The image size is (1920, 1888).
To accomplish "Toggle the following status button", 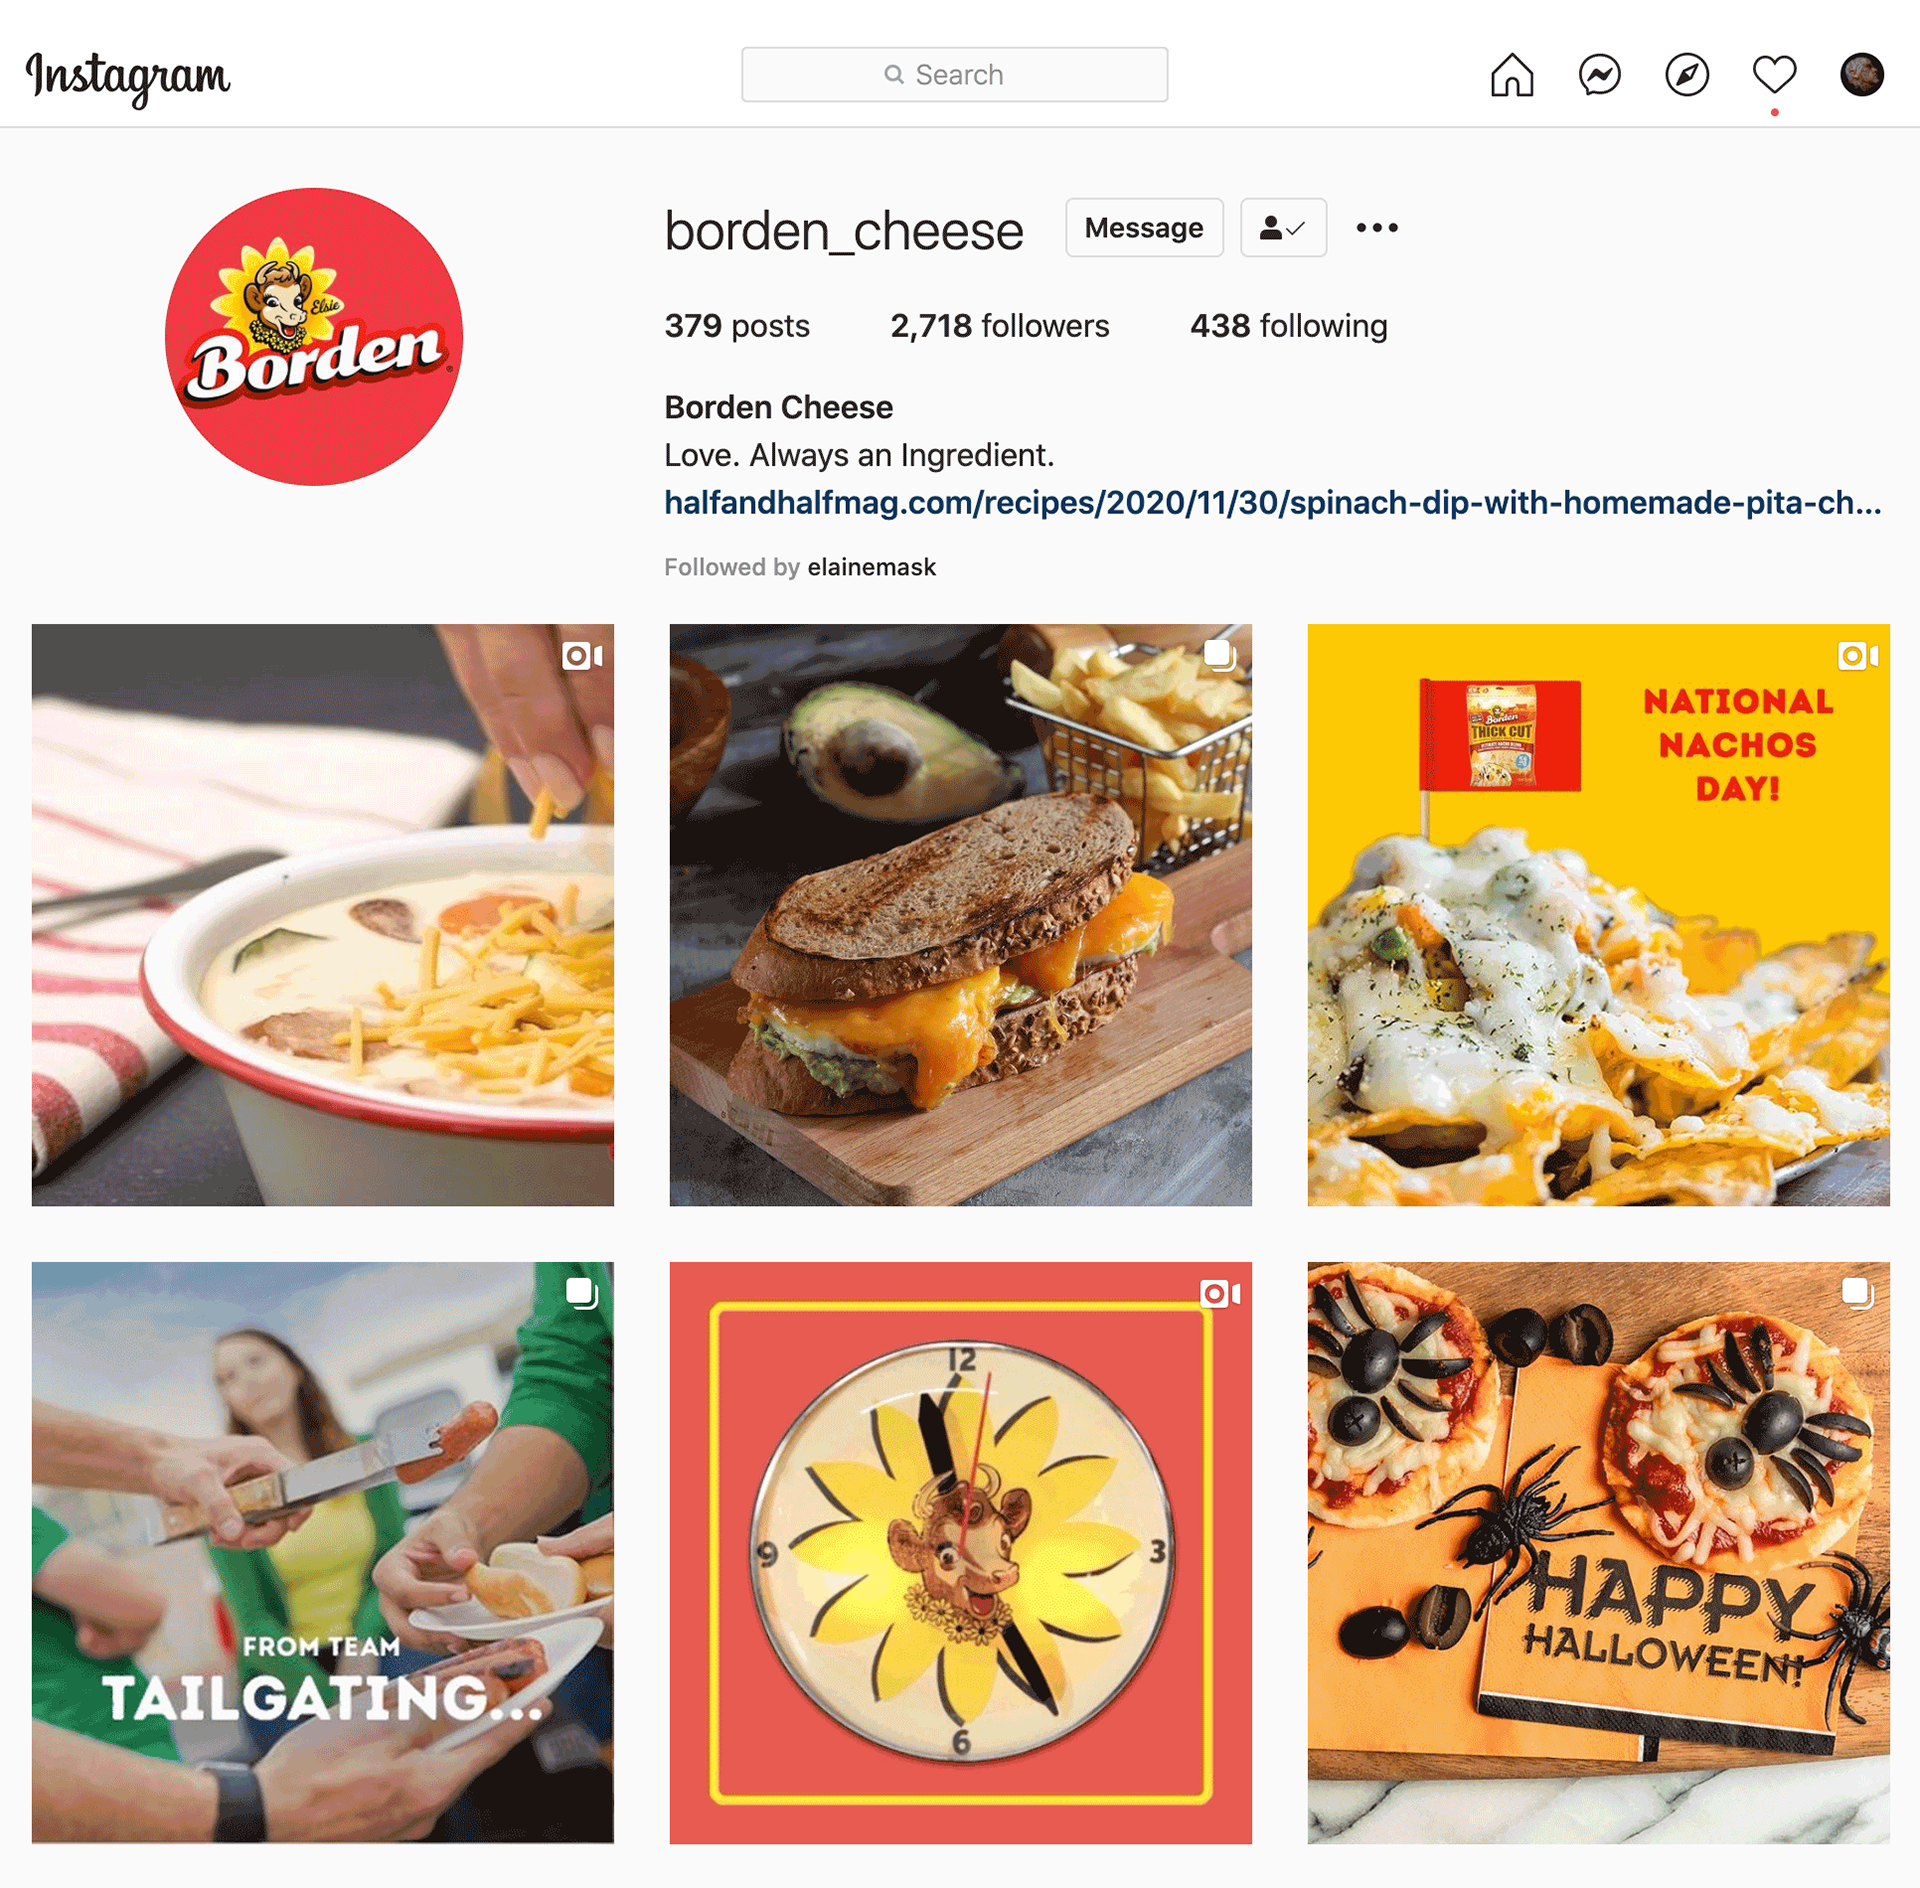I will tap(1283, 228).
